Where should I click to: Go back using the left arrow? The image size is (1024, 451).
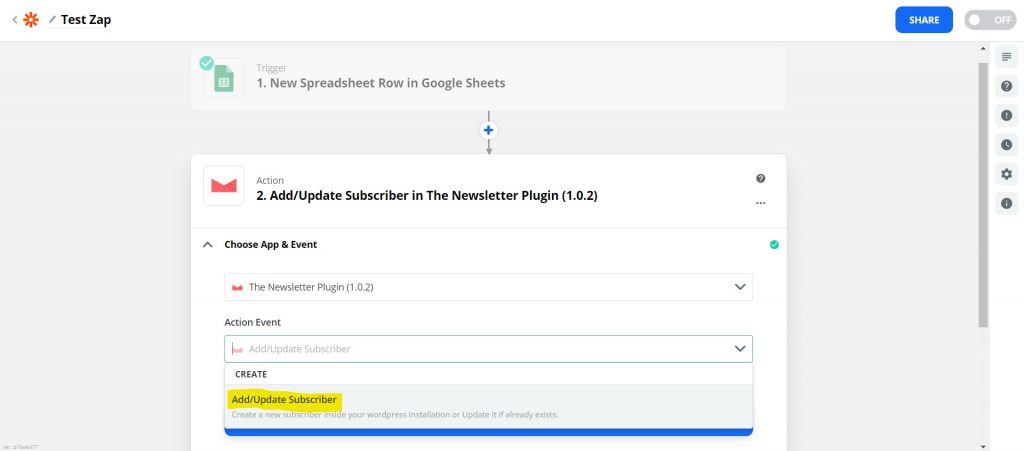(14, 20)
